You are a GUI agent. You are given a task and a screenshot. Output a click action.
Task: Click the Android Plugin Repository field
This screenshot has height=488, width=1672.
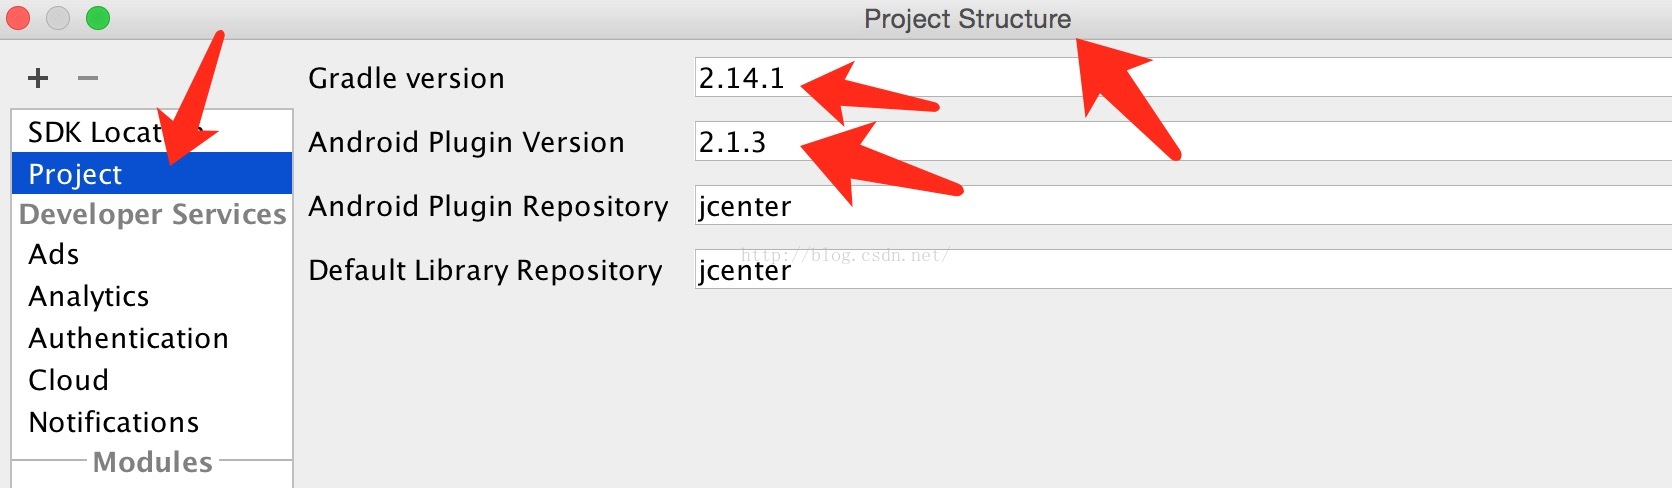(1183, 205)
